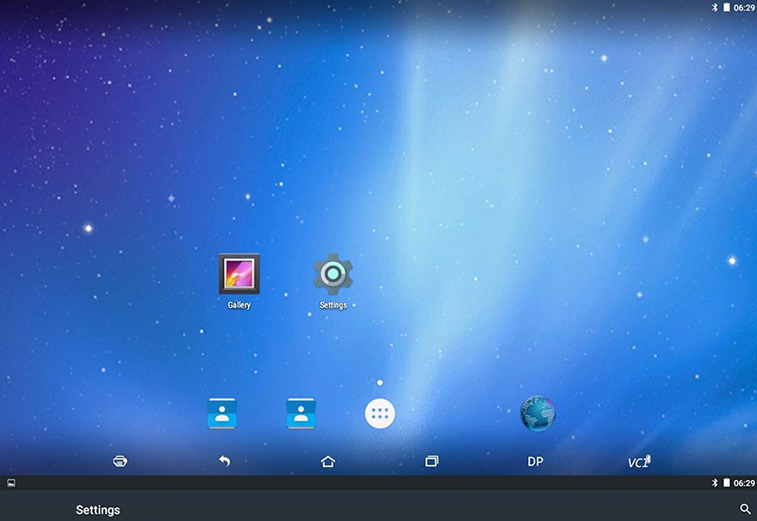The height and width of the screenshot is (521, 757).
Task: Show recent apps with the overlapping squares icon
Action: tap(432, 461)
